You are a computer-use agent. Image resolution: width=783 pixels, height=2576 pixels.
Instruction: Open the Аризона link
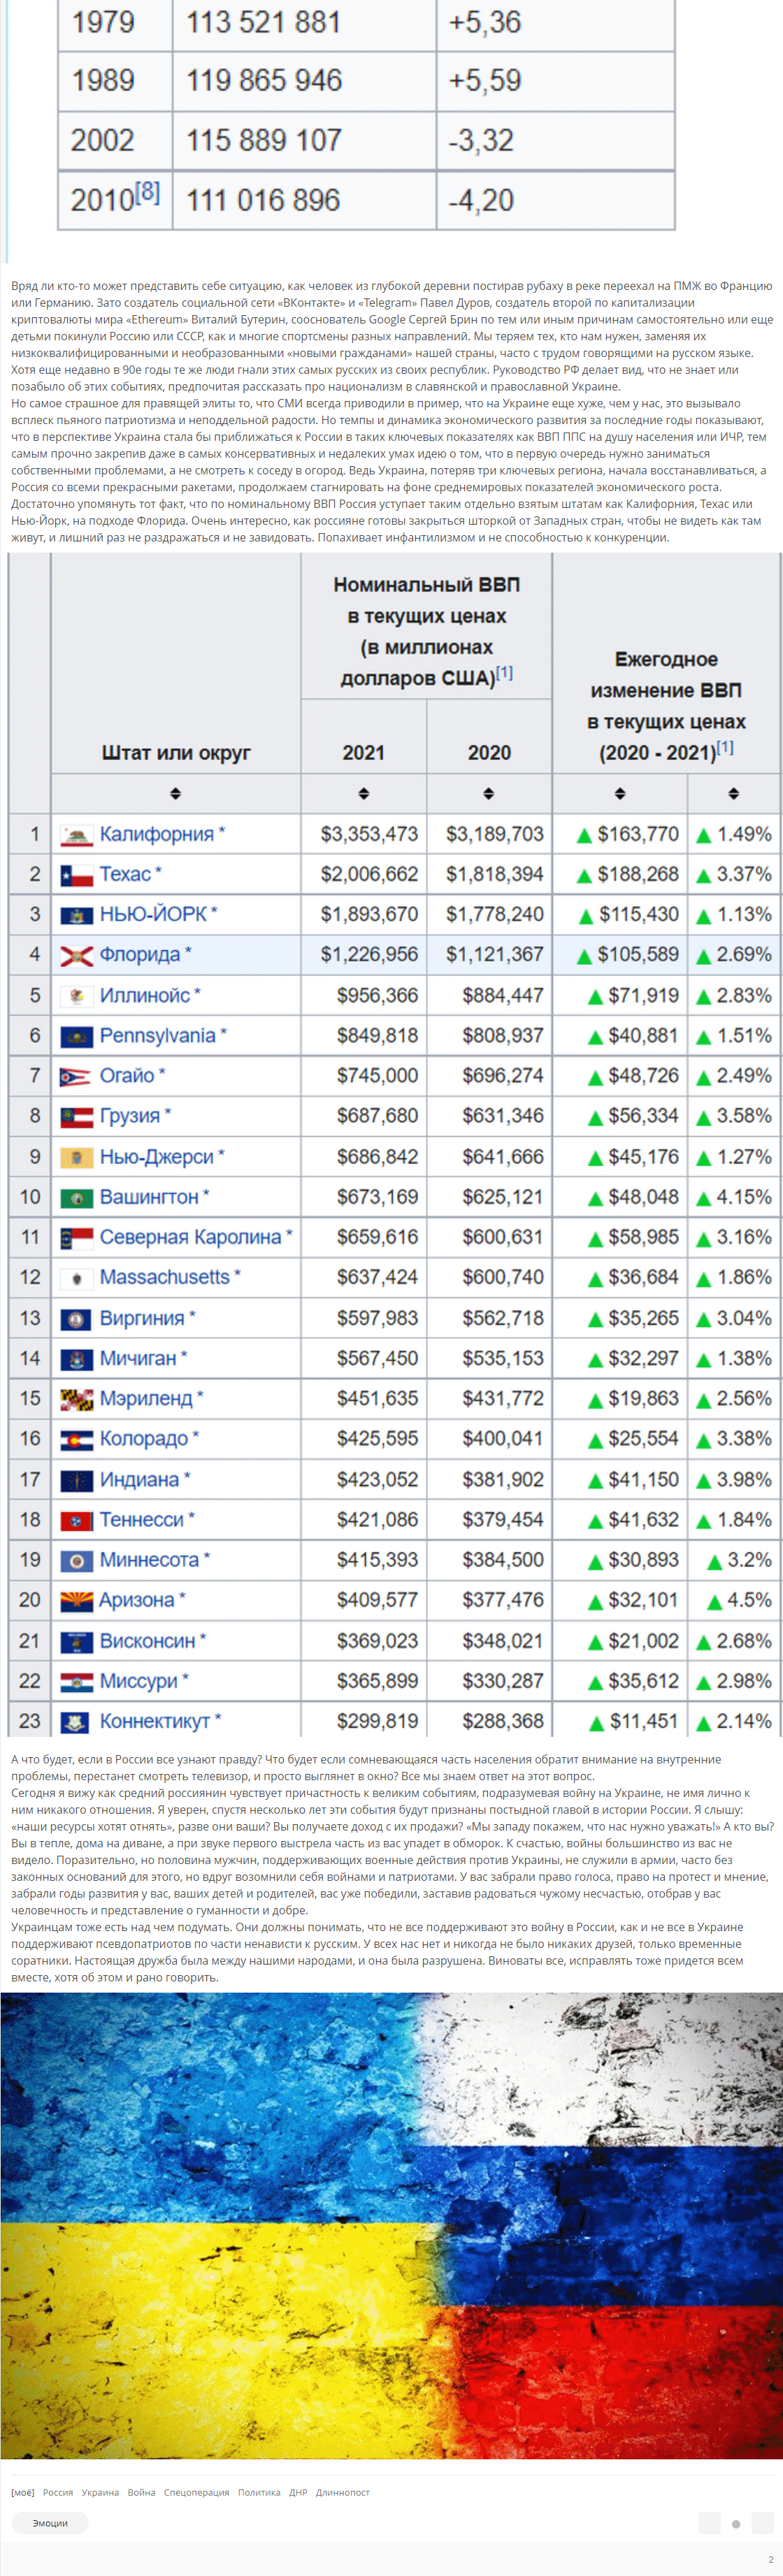137,1600
